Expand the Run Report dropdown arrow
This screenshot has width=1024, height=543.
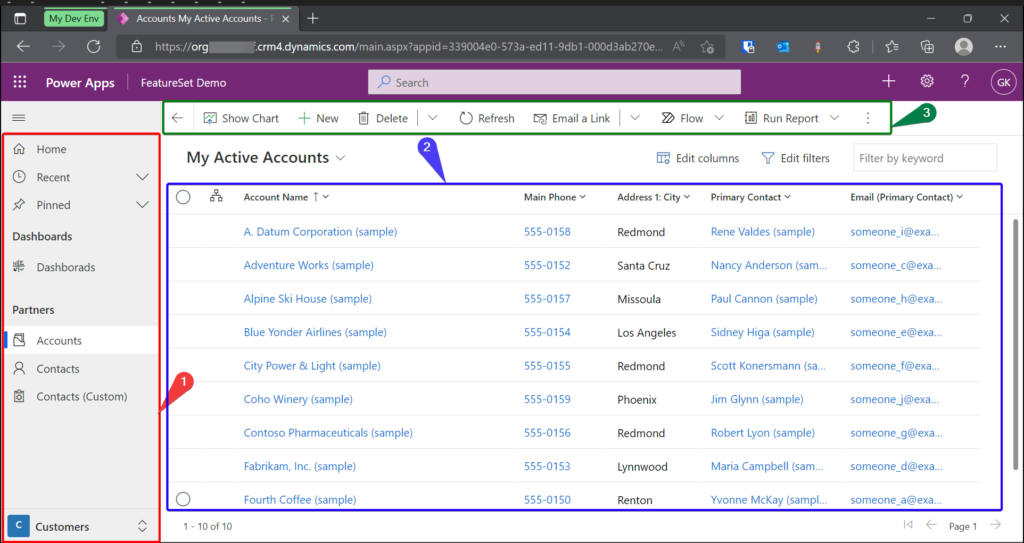click(x=834, y=118)
